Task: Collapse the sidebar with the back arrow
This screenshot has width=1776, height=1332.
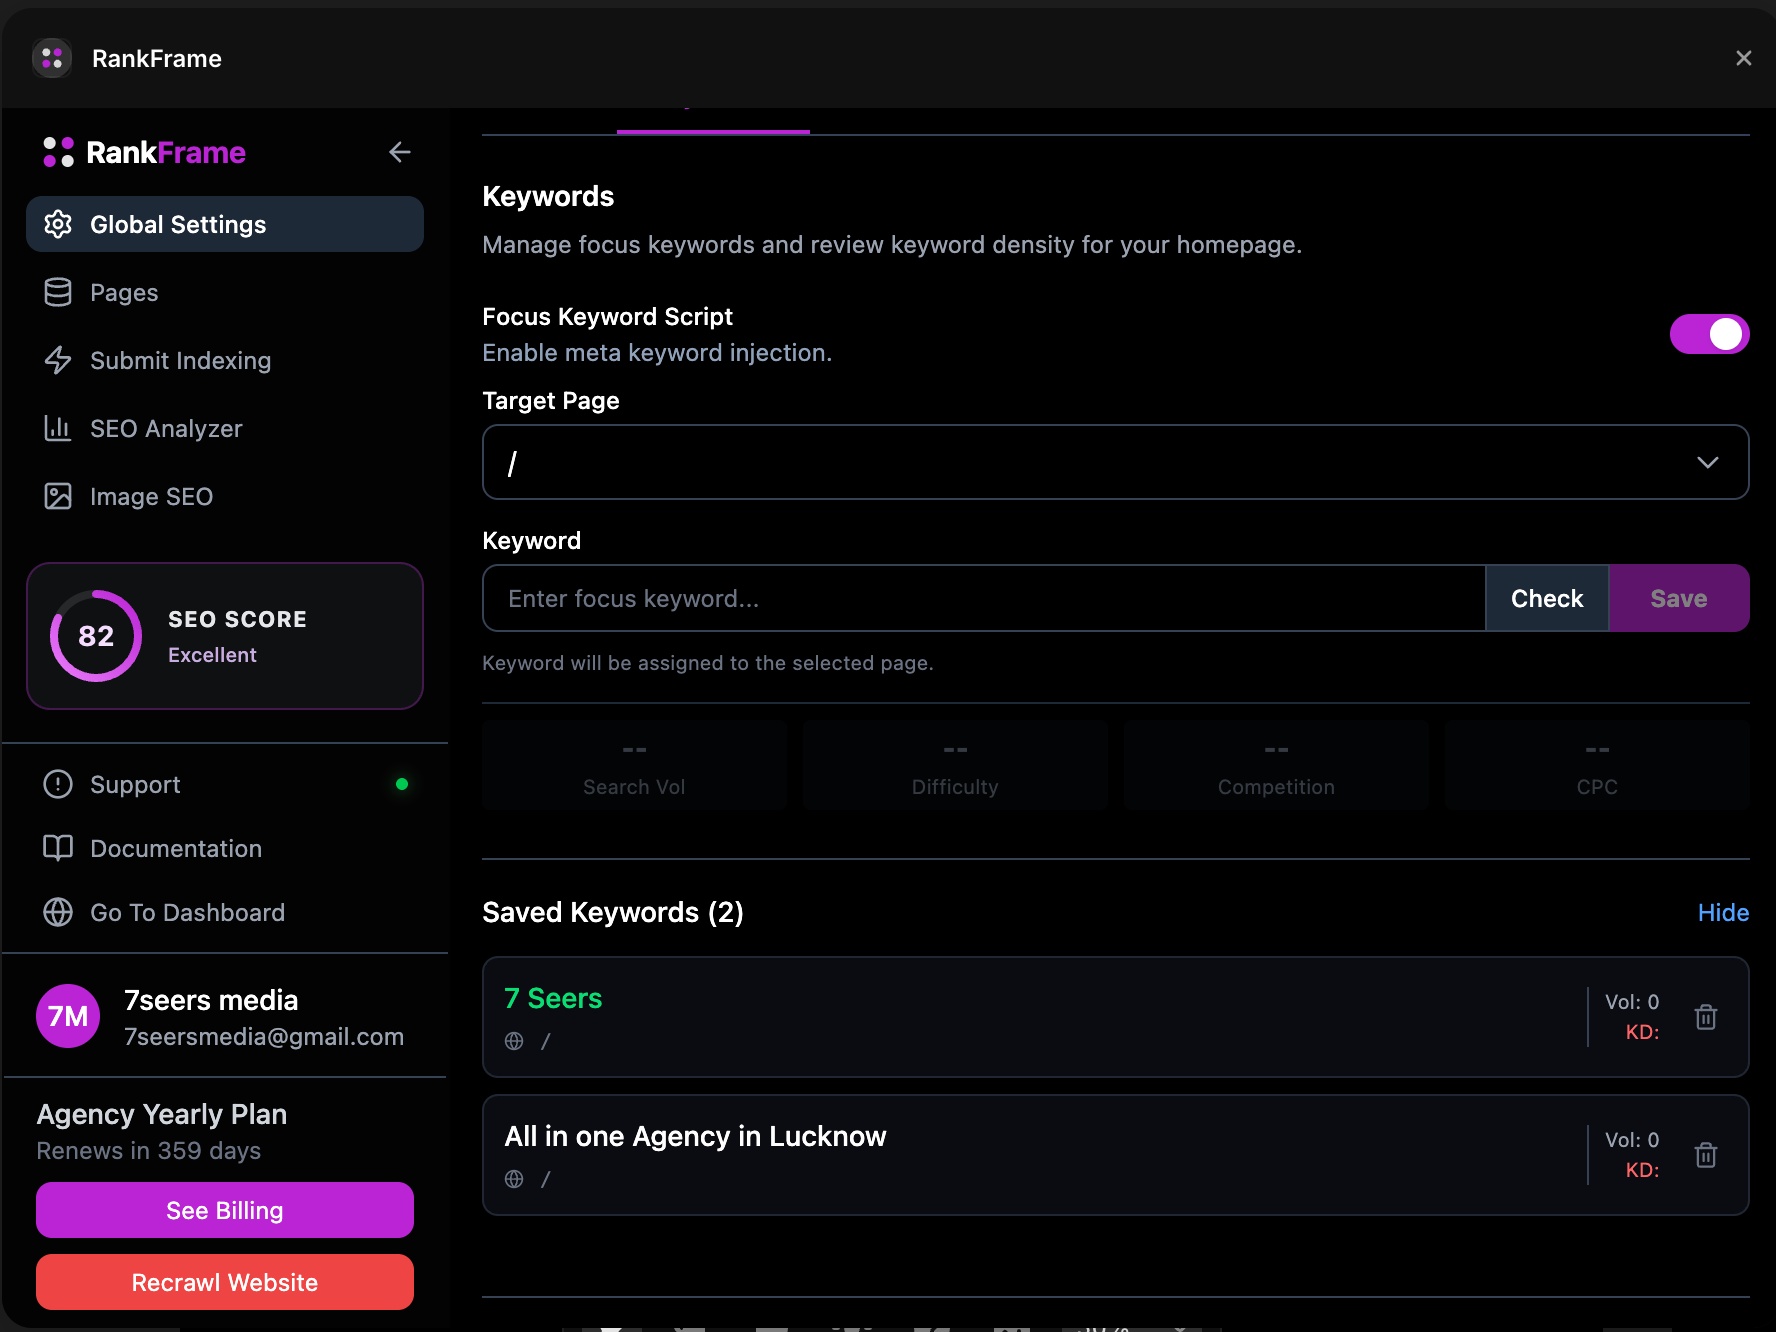Action: 400,152
